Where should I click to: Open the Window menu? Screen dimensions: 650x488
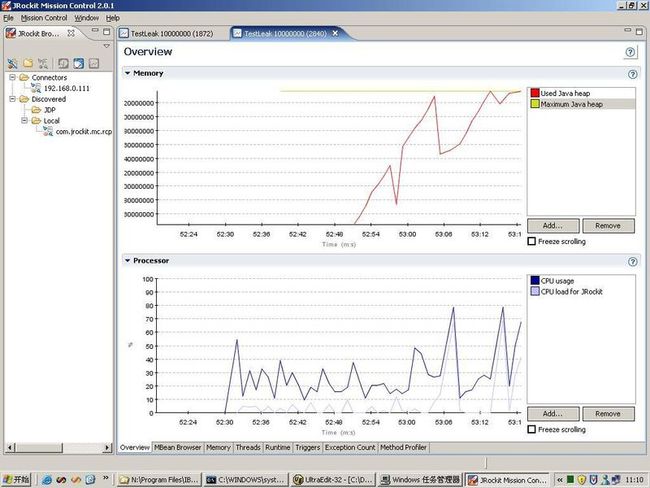tap(87, 18)
